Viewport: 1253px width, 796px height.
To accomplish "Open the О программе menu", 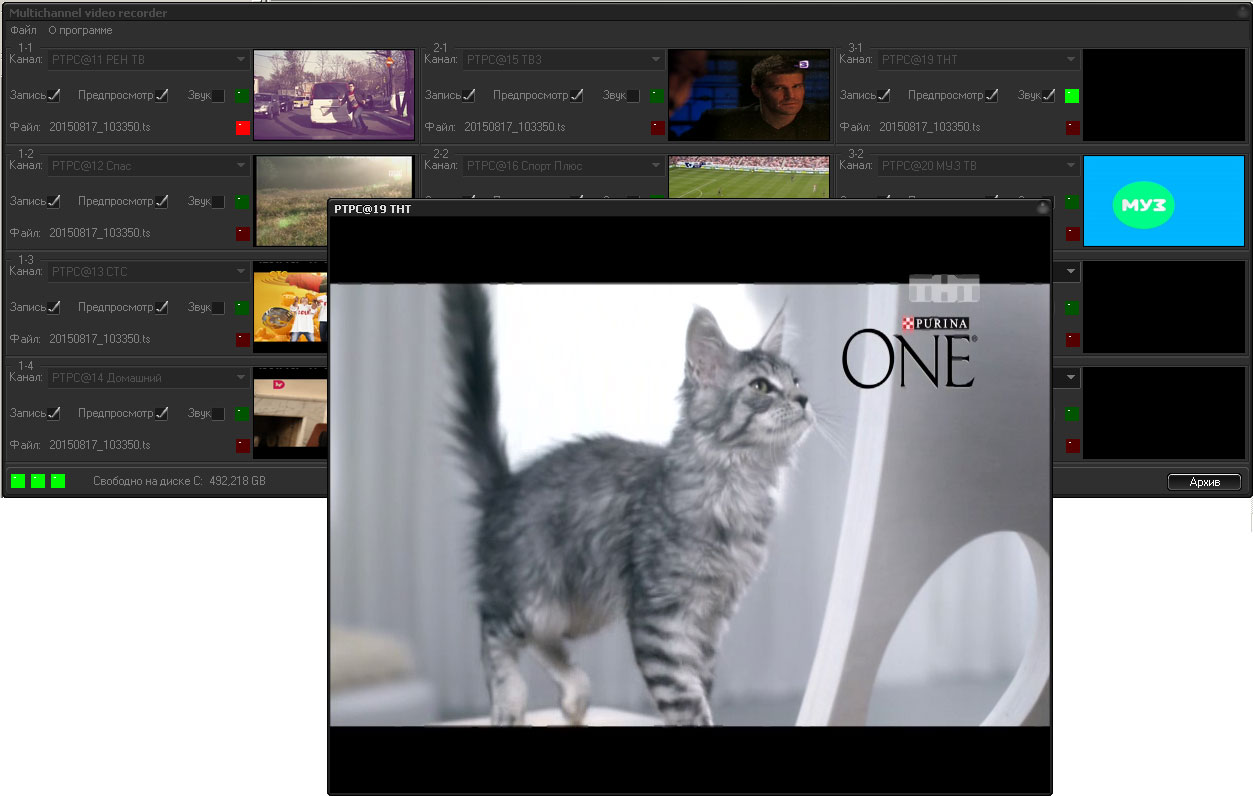I will 80,30.
